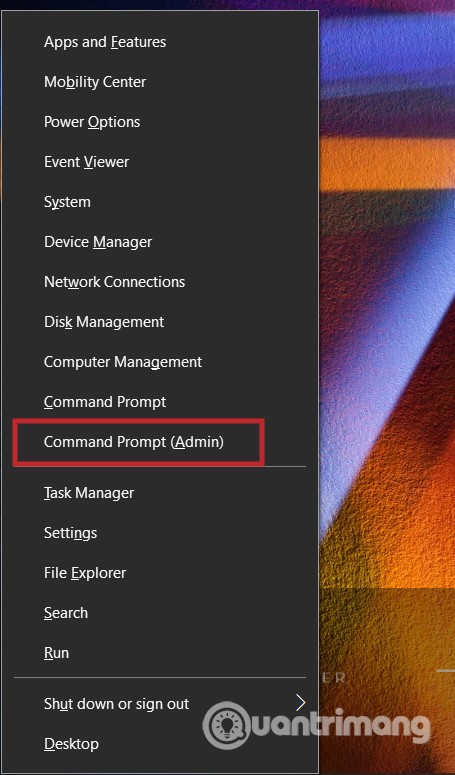Select Network Connections

pyautogui.click(x=160, y=282)
